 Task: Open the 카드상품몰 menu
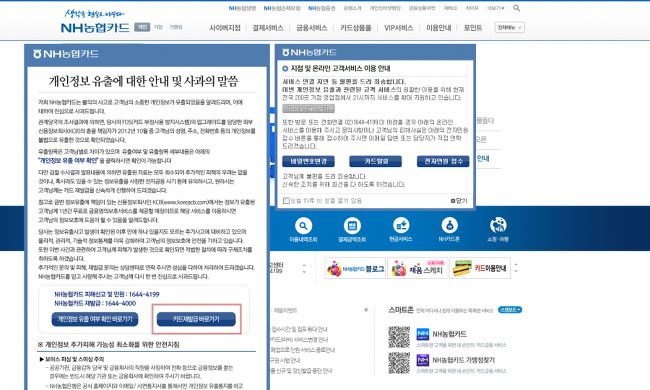[x=356, y=28]
